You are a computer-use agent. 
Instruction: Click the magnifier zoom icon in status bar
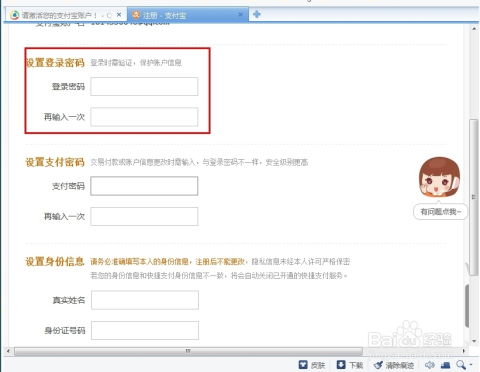point(461,365)
